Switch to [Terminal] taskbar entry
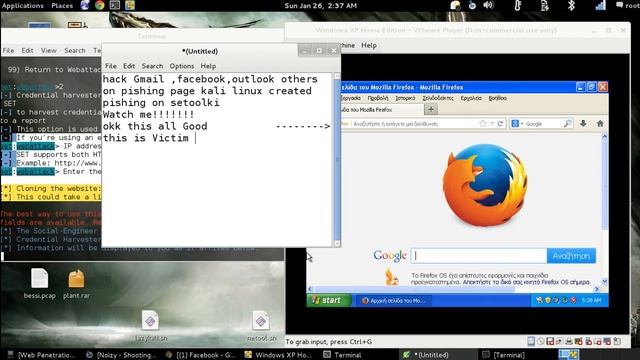 pos(504,355)
